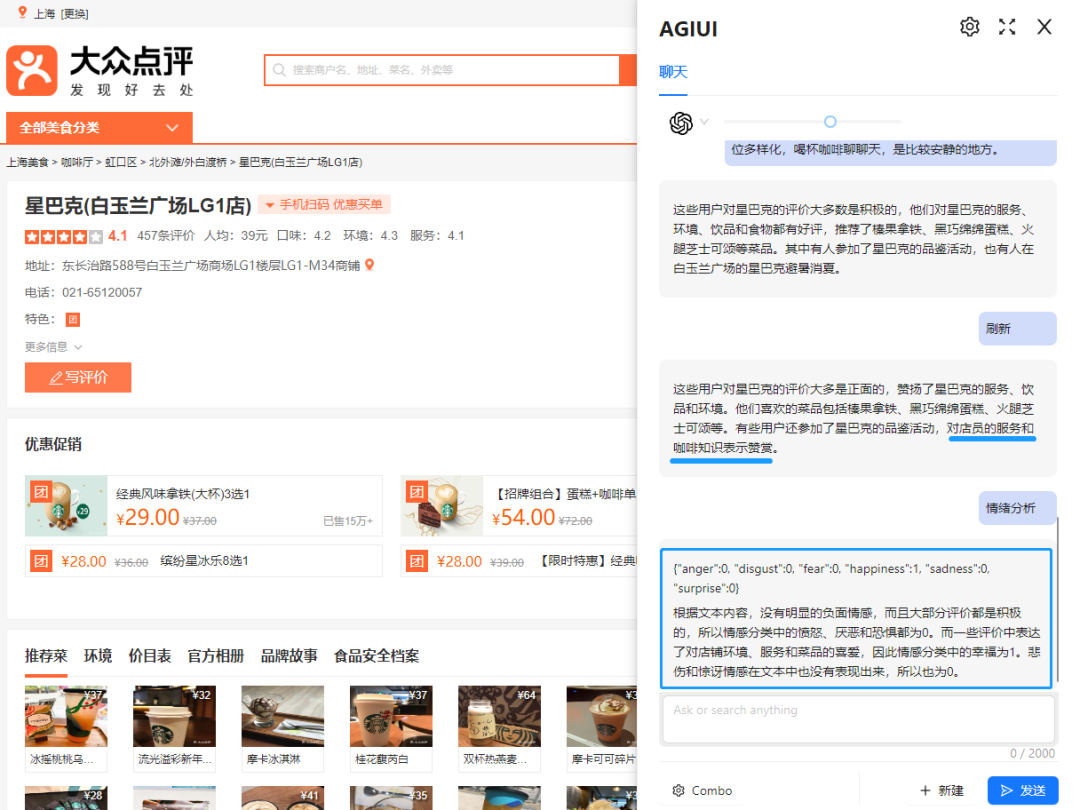This screenshot has width=1080, height=810.
Task: Select 价目表 tab
Action: pyautogui.click(x=149, y=656)
